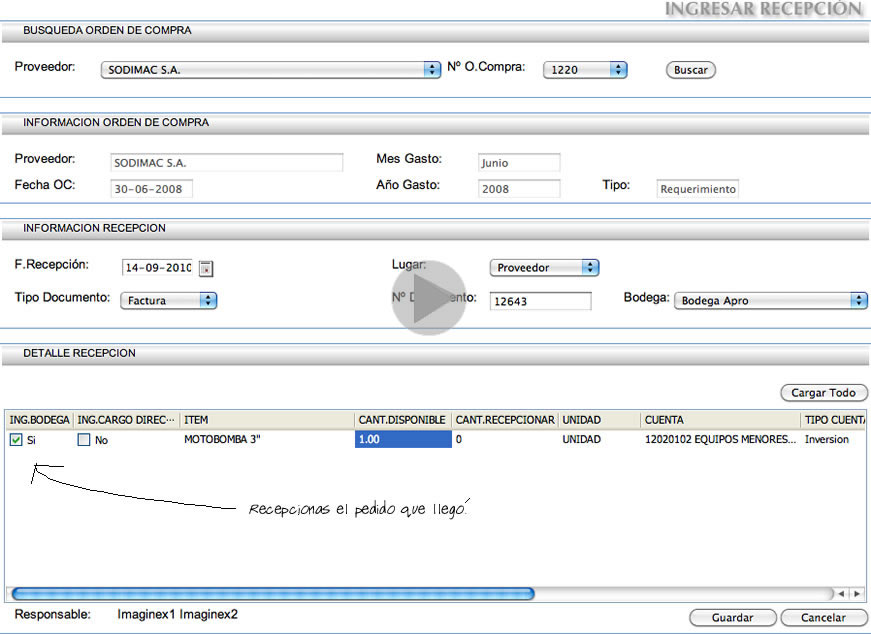The height and width of the screenshot is (634, 871).
Task: Play the video overlay button
Action: pyautogui.click(x=429, y=298)
